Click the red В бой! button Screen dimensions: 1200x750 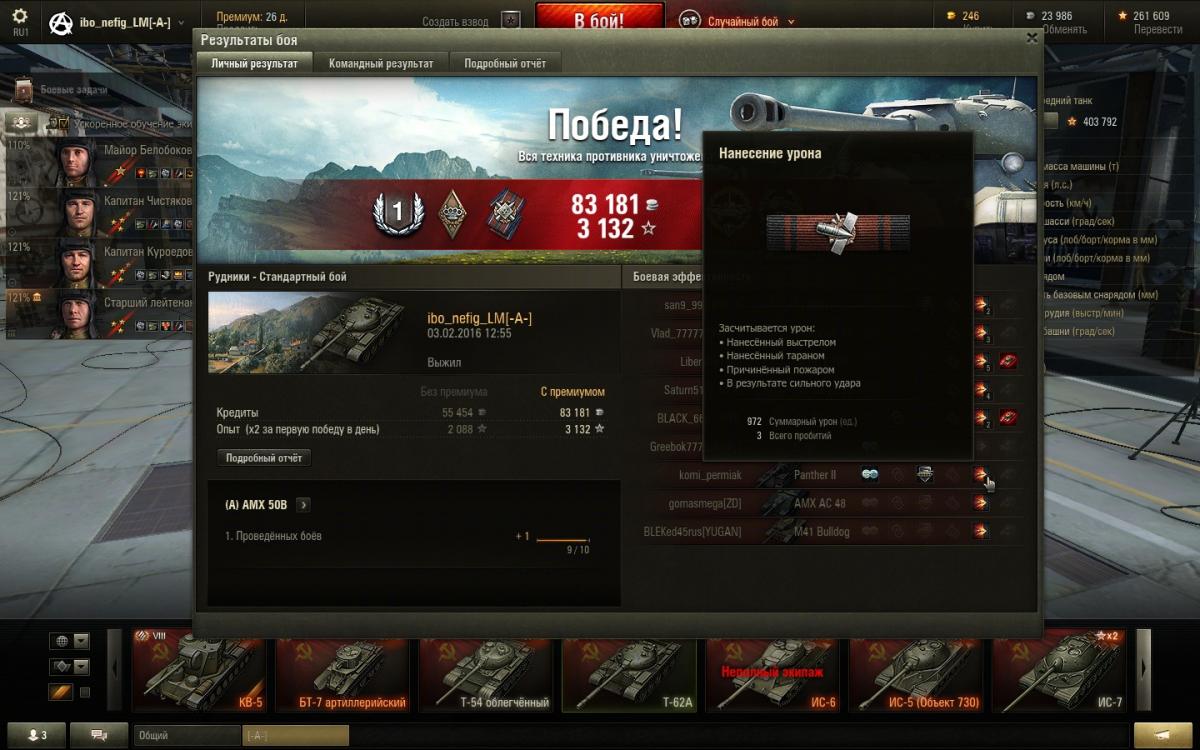point(600,19)
